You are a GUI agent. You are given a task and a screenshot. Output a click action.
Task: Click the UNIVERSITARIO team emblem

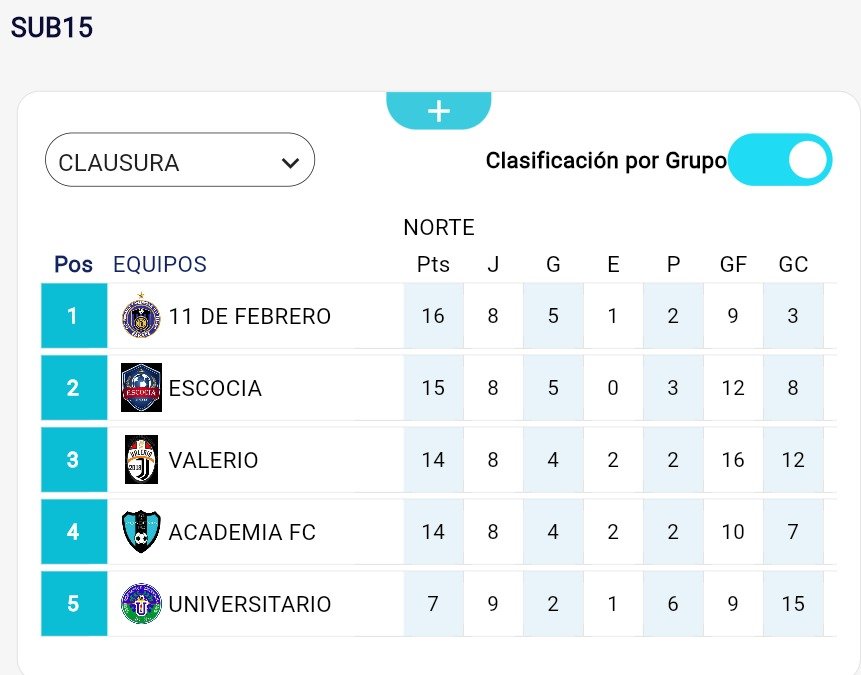141,604
